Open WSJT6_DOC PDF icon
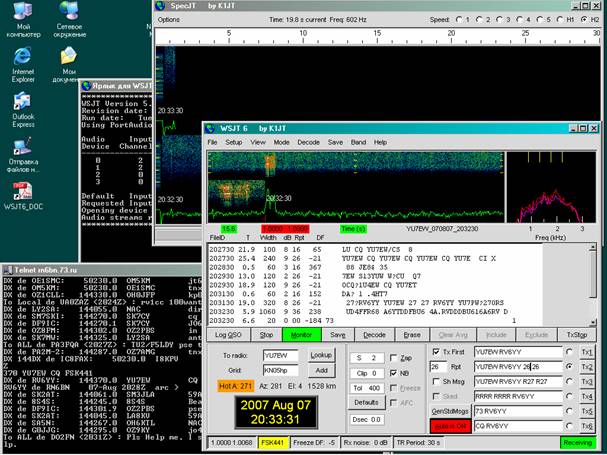The image size is (607, 455). [23, 196]
